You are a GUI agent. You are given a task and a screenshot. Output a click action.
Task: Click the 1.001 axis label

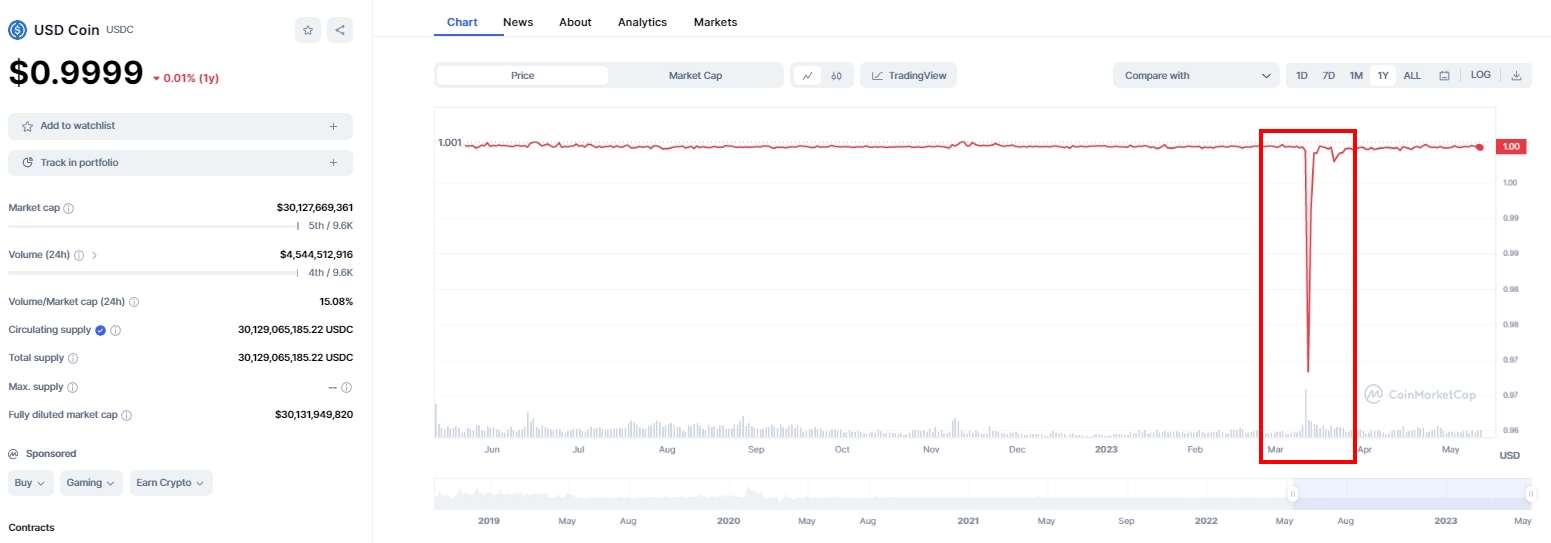(450, 142)
